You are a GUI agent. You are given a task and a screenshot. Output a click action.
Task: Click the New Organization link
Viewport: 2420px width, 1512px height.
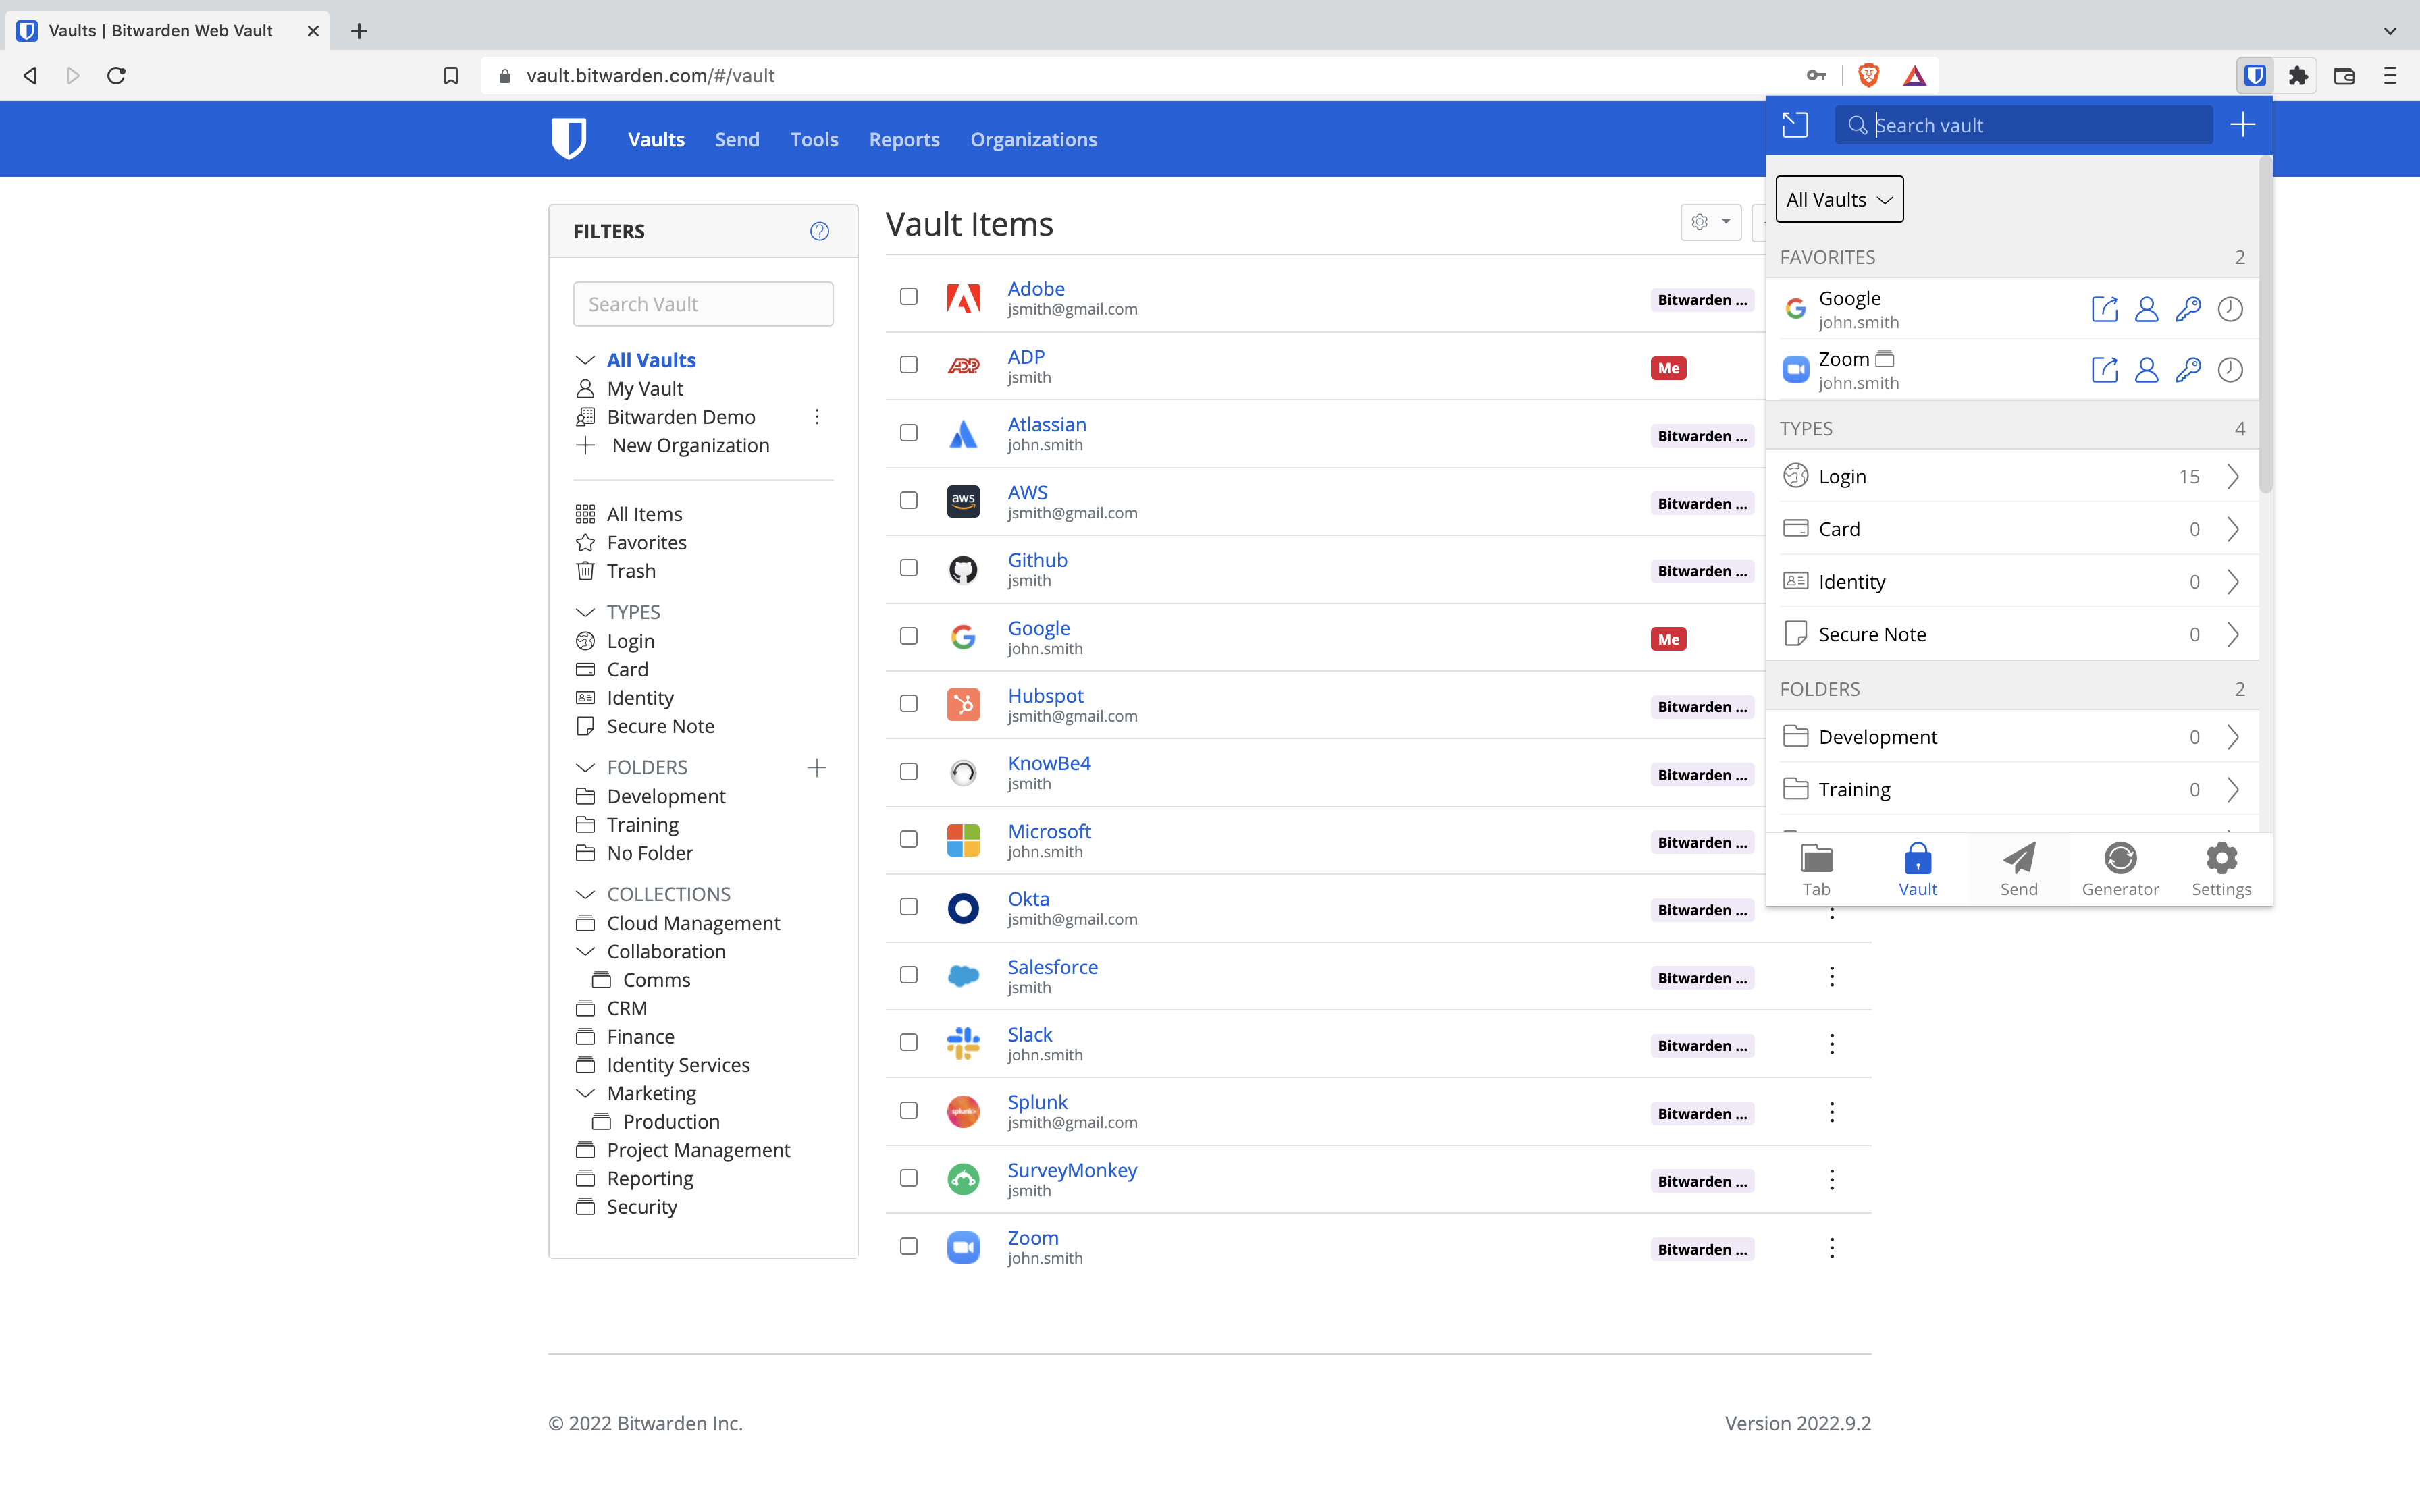point(690,446)
